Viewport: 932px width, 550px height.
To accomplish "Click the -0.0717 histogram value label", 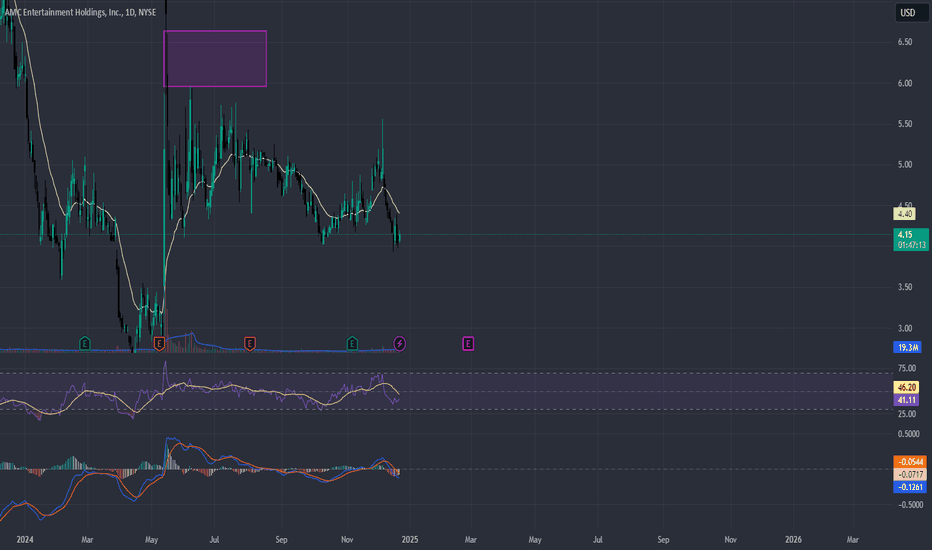I will pyautogui.click(x=910, y=474).
